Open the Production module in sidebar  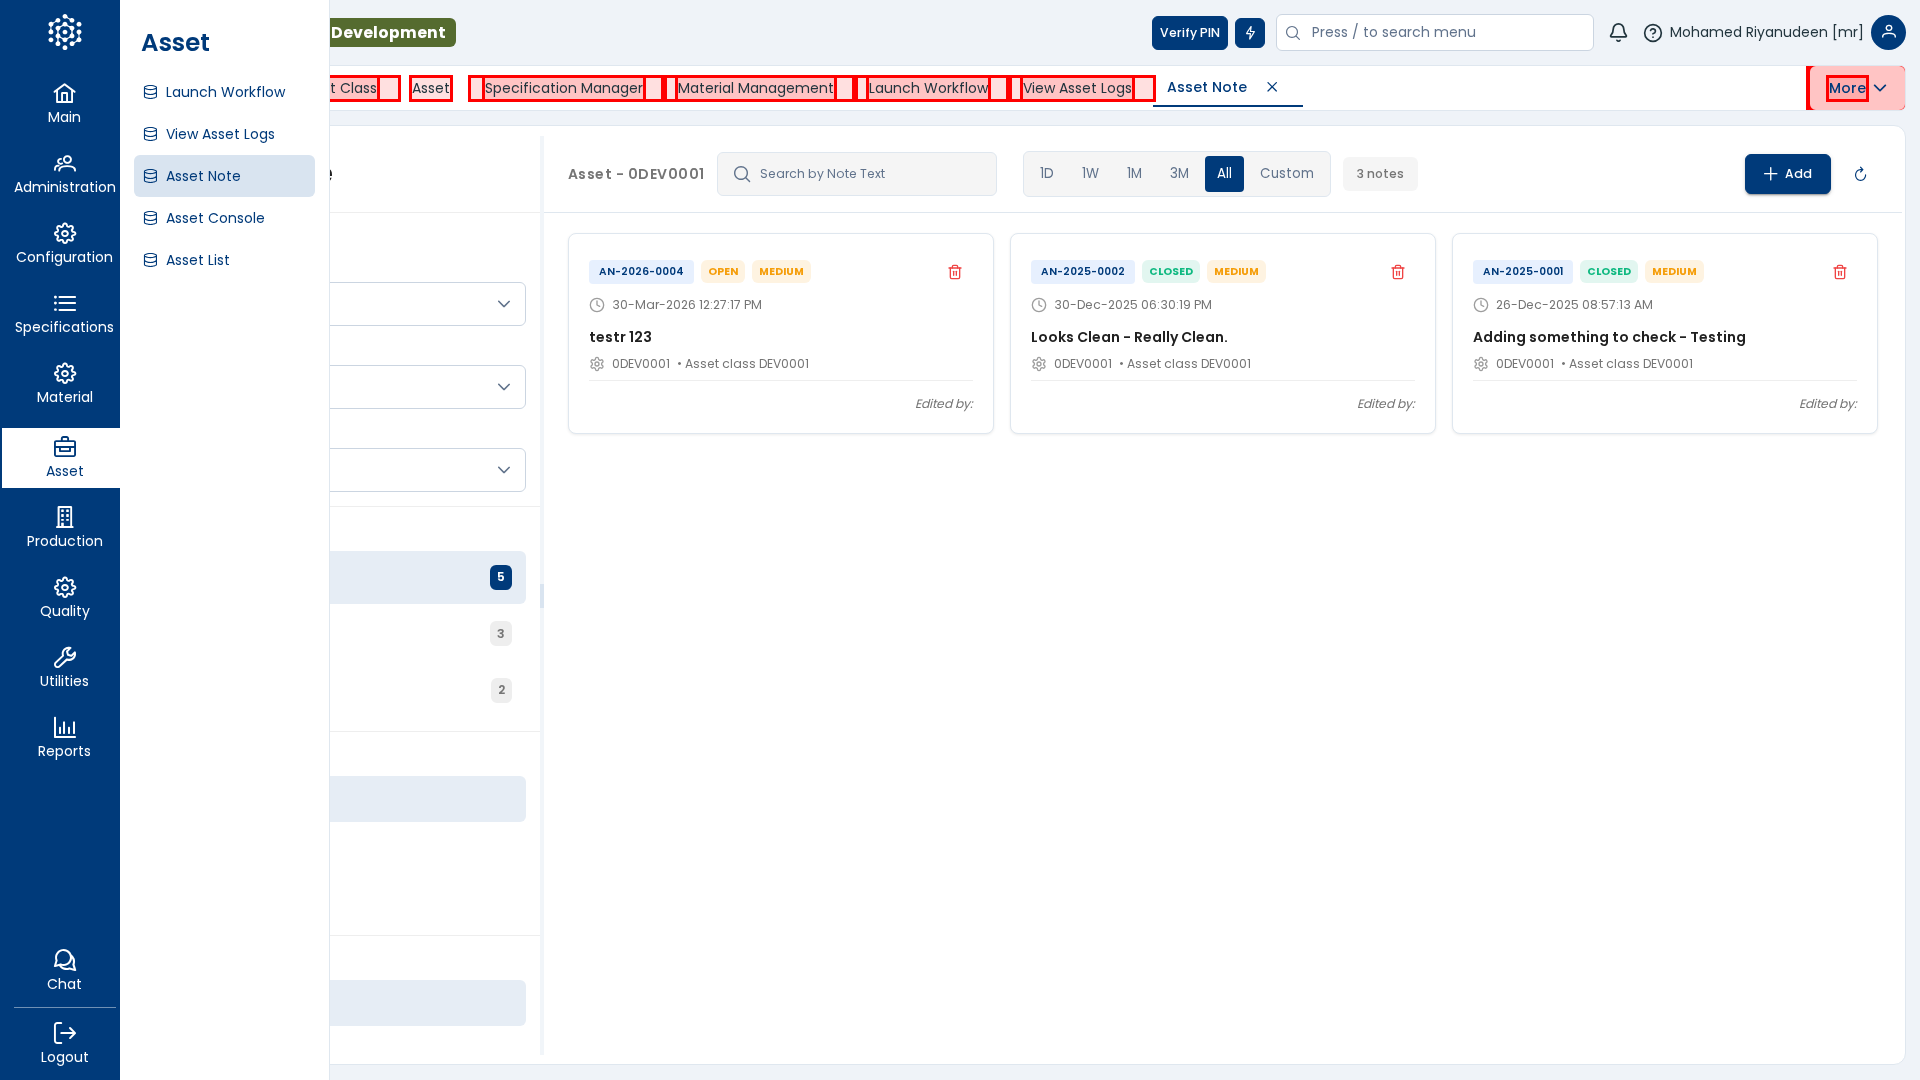pyautogui.click(x=64, y=527)
